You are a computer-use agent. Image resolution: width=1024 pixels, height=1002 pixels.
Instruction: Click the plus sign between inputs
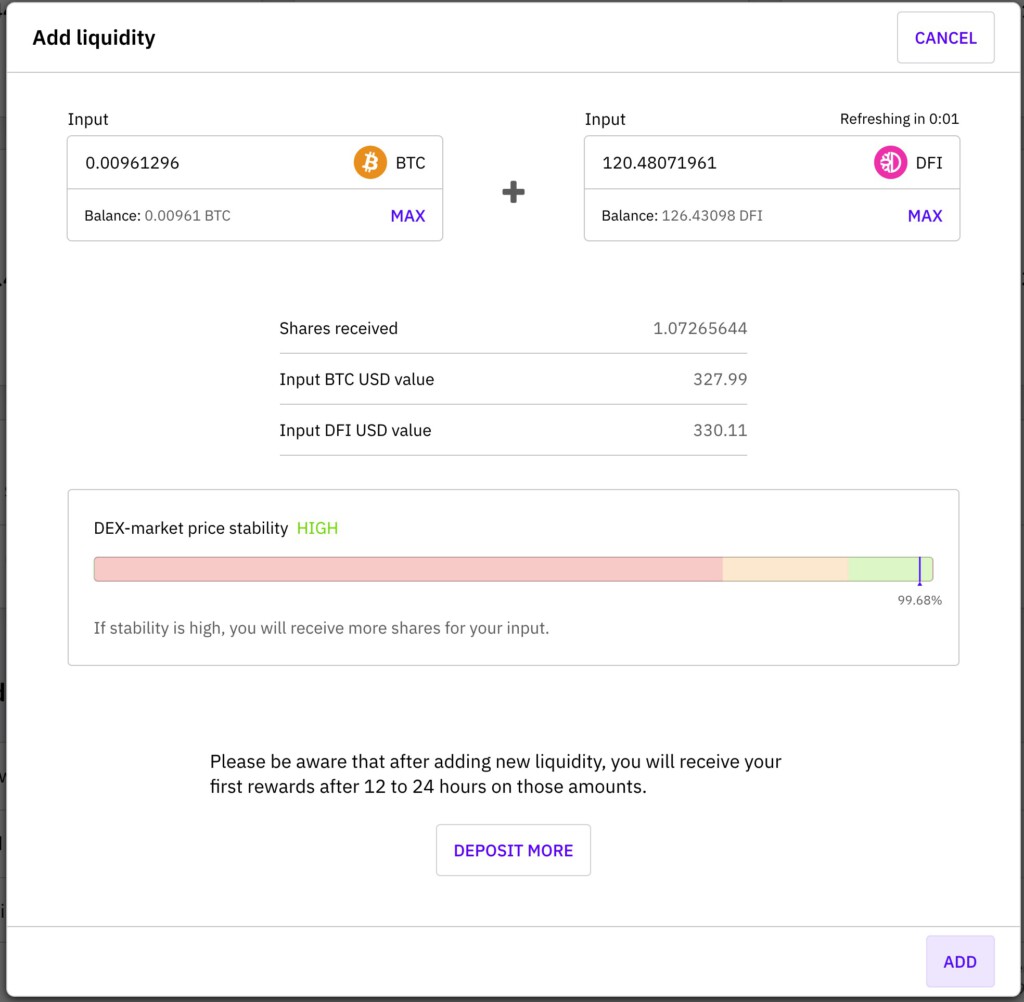(x=513, y=192)
